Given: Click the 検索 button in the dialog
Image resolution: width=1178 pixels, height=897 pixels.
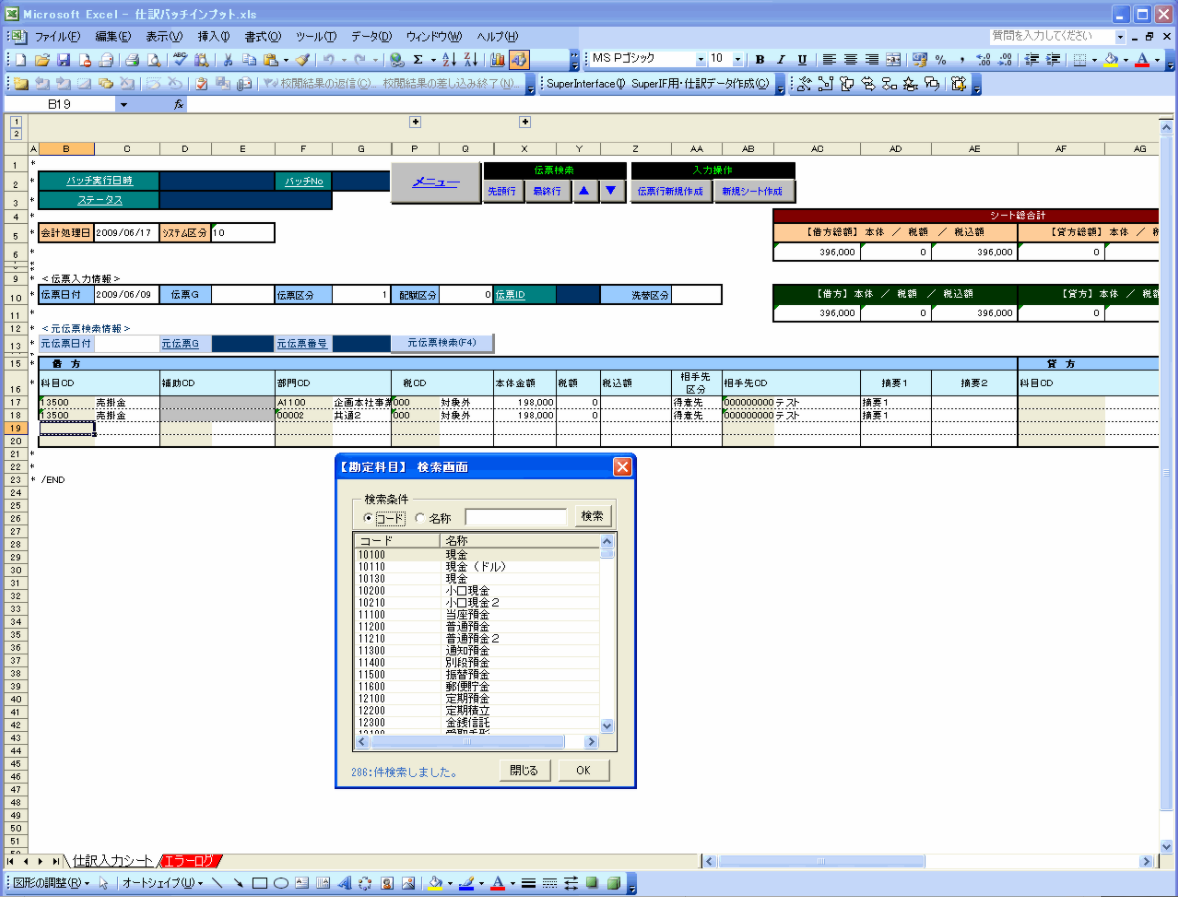Looking at the screenshot, I should pos(592,517).
